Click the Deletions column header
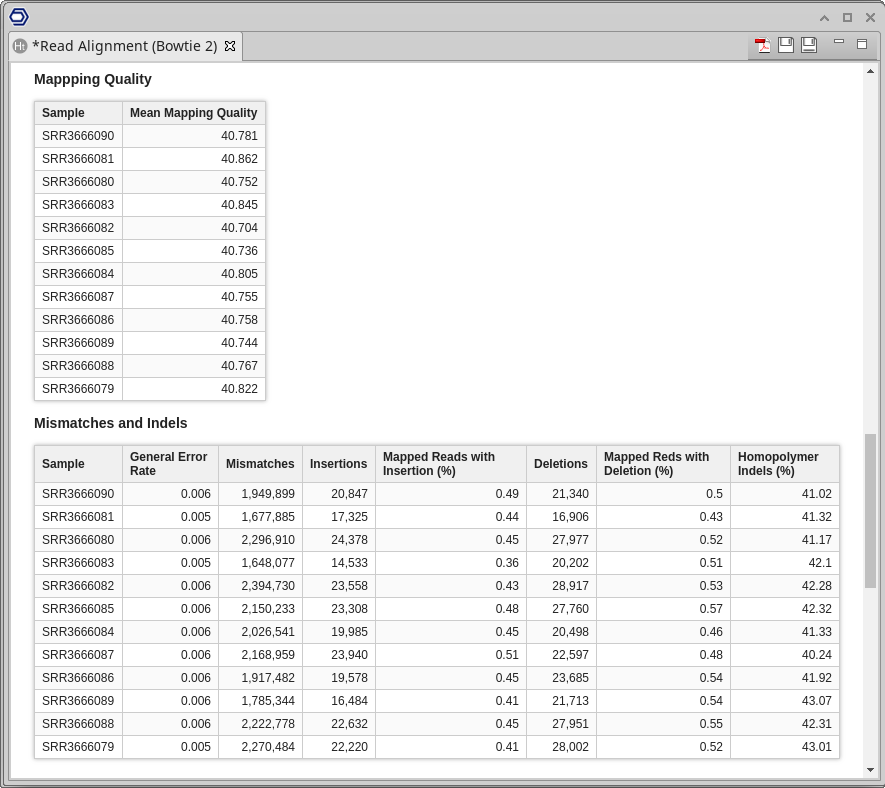 coord(560,464)
